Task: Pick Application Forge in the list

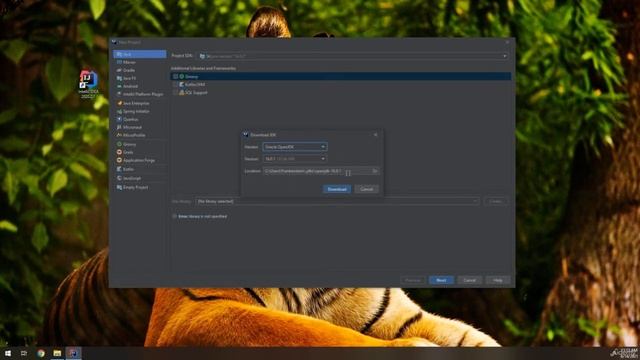Action: pyautogui.click(x=140, y=160)
